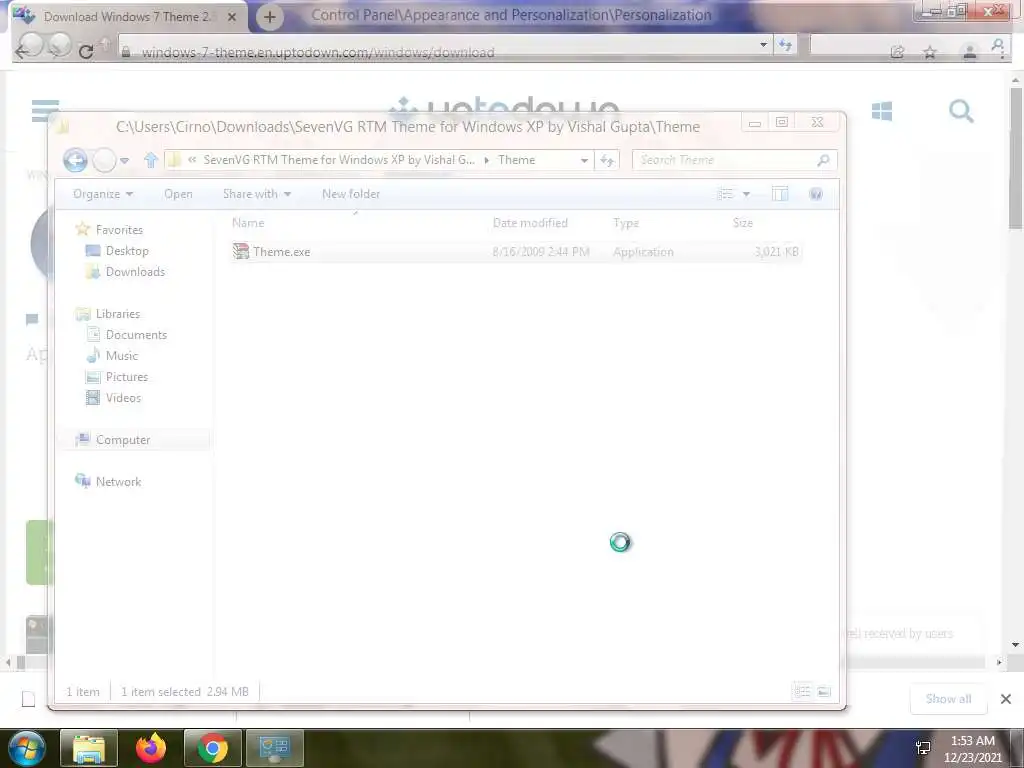Click the Change your view icon
Screen dimensions: 1024x768
coord(726,194)
